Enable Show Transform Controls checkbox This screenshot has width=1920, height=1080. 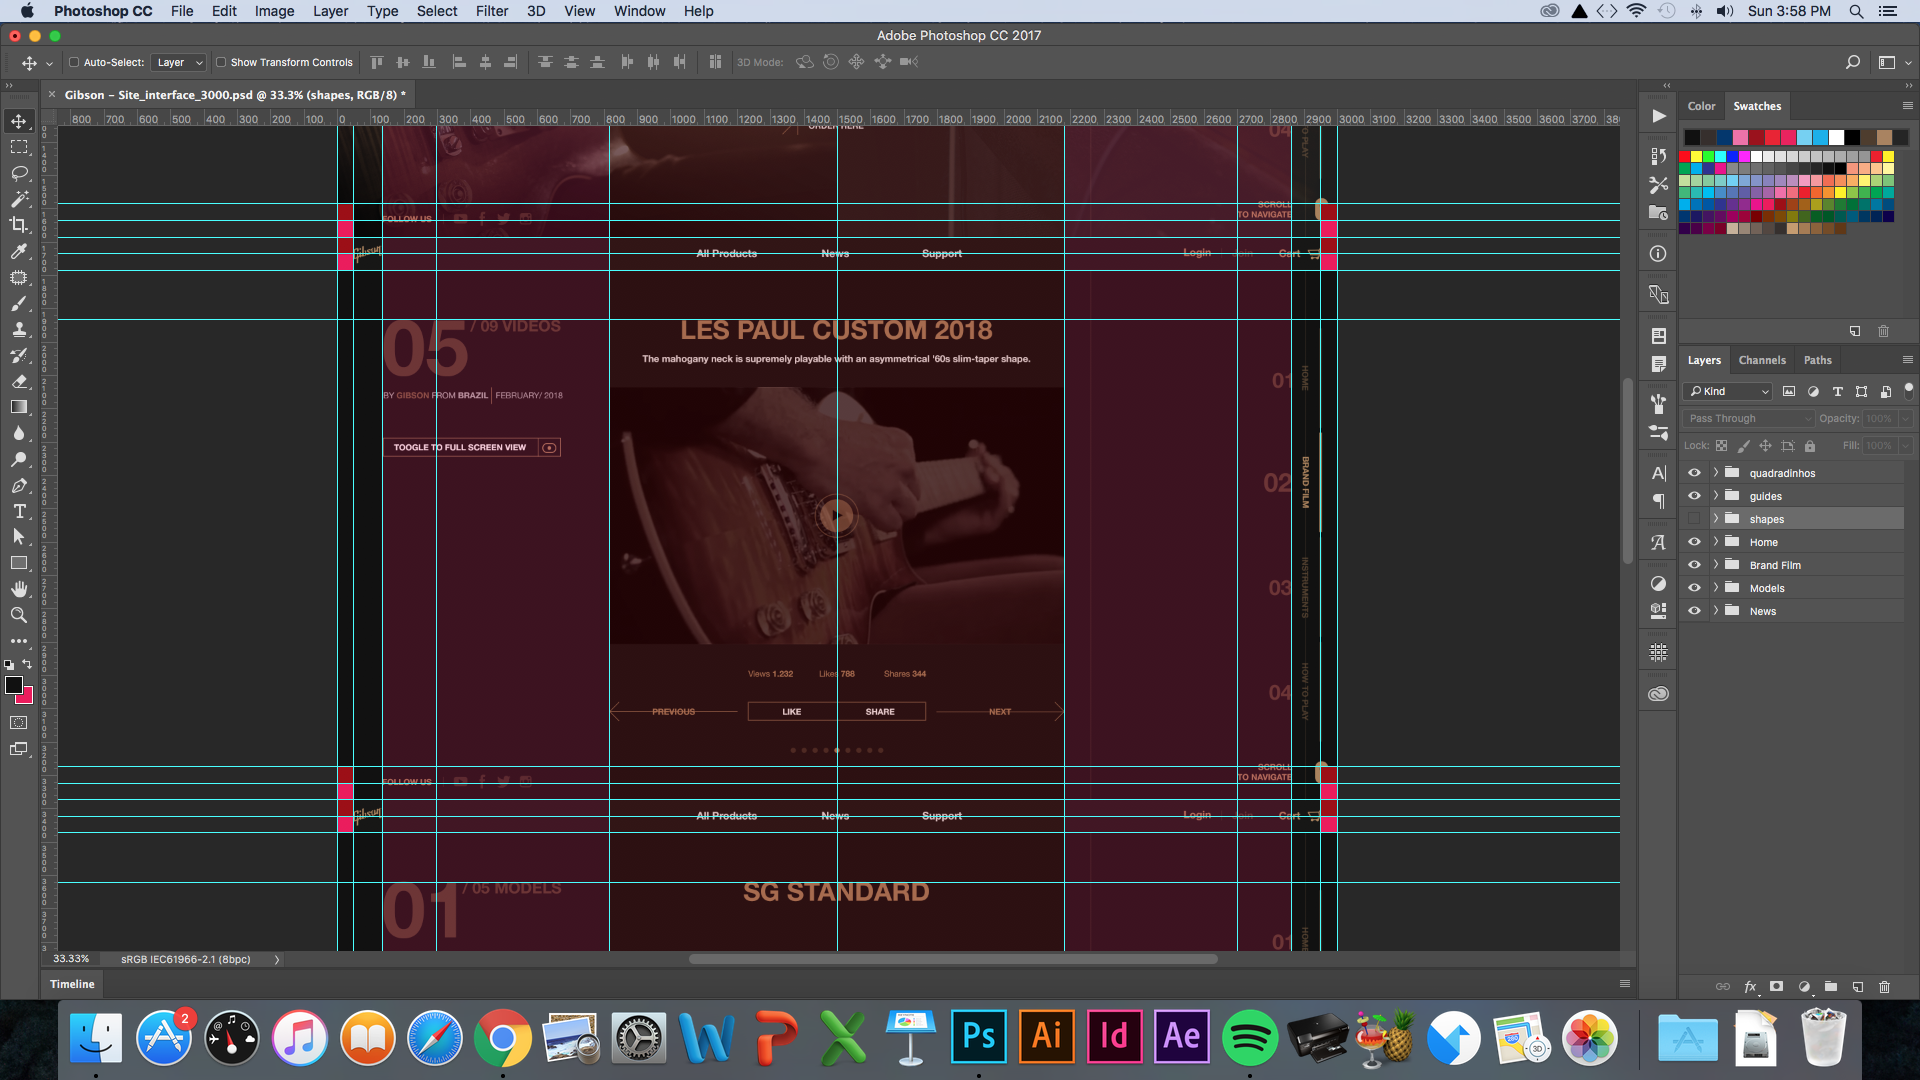221,62
